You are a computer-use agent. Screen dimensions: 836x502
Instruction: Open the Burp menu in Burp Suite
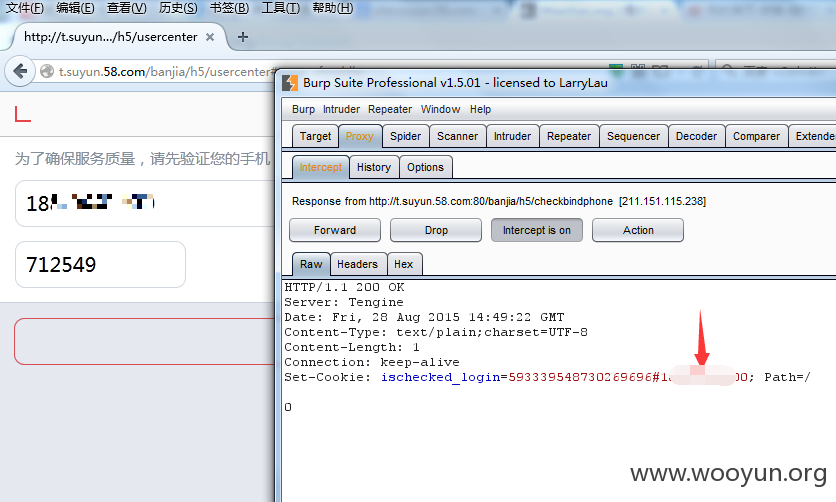coord(303,109)
